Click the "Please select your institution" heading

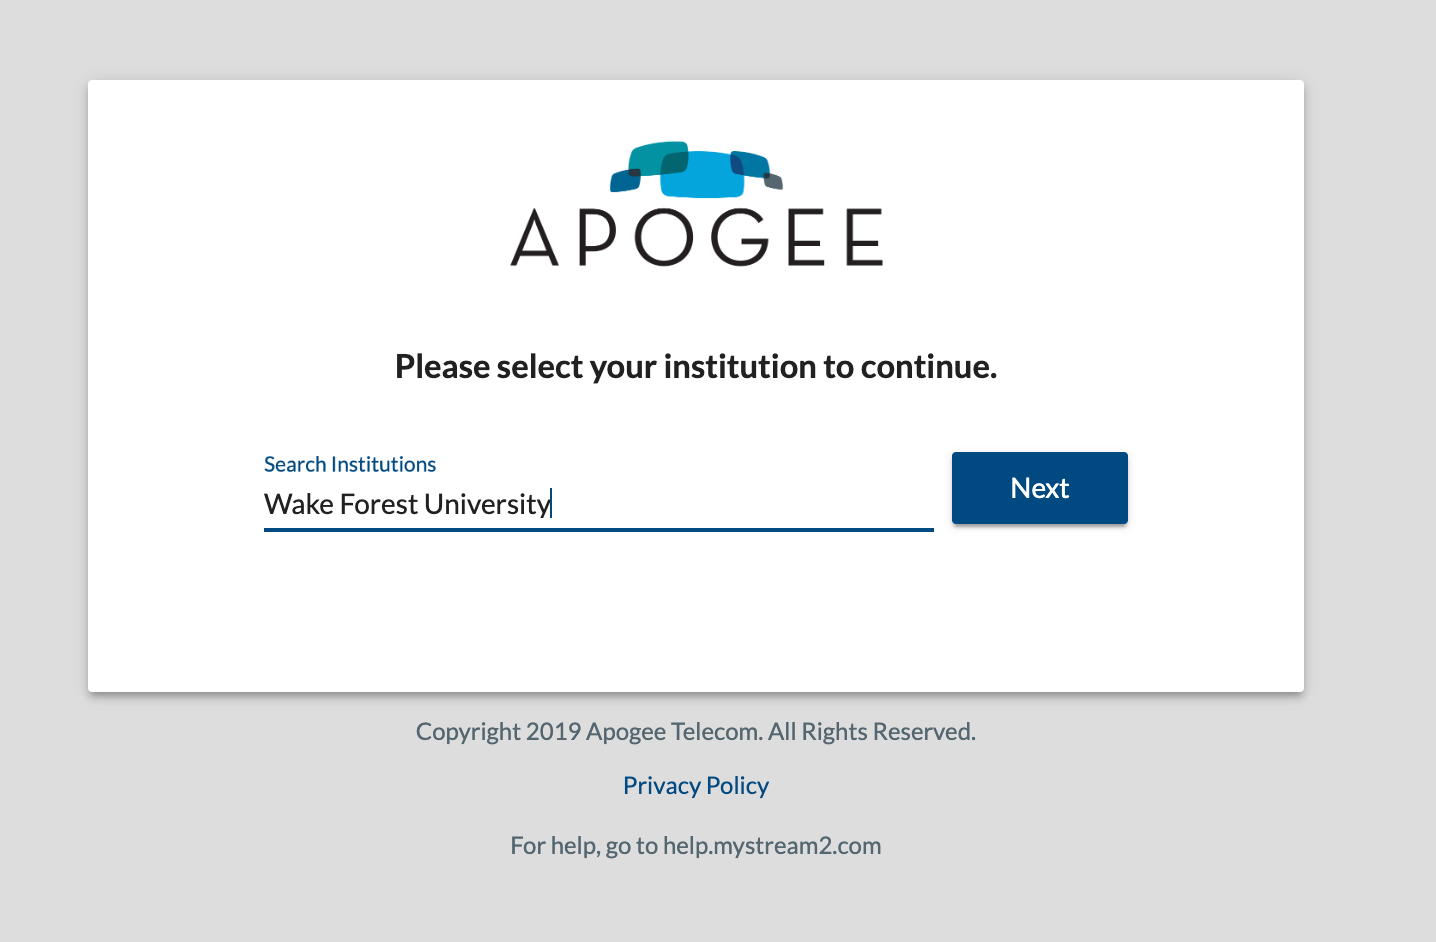(600, 367)
